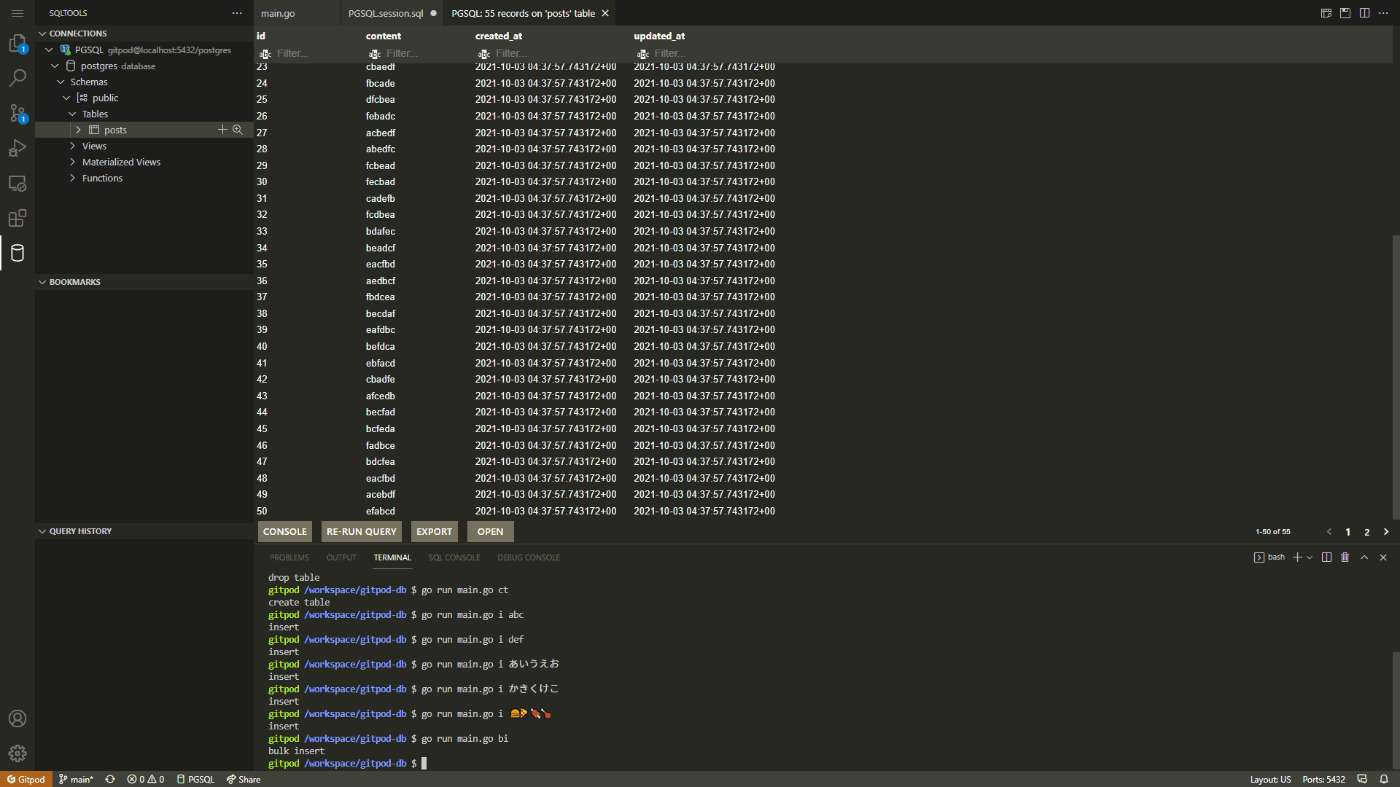The width and height of the screenshot is (1400, 787).
Task: Collapse the PGSQL connection node
Action: (50, 49)
